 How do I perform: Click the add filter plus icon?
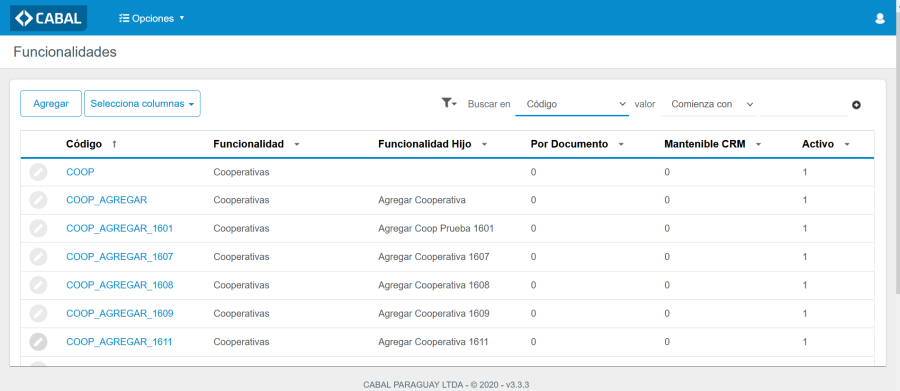pos(856,105)
